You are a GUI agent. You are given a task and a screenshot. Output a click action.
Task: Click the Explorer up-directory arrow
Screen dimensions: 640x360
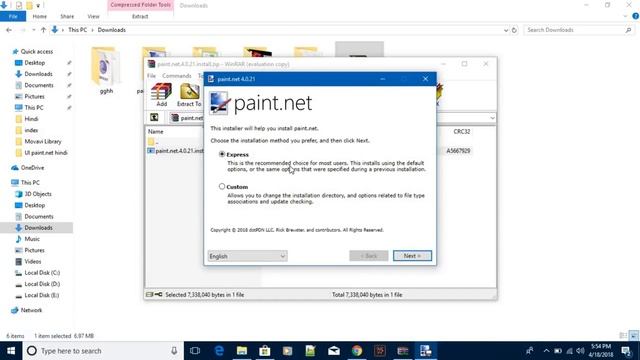[x=43, y=30]
